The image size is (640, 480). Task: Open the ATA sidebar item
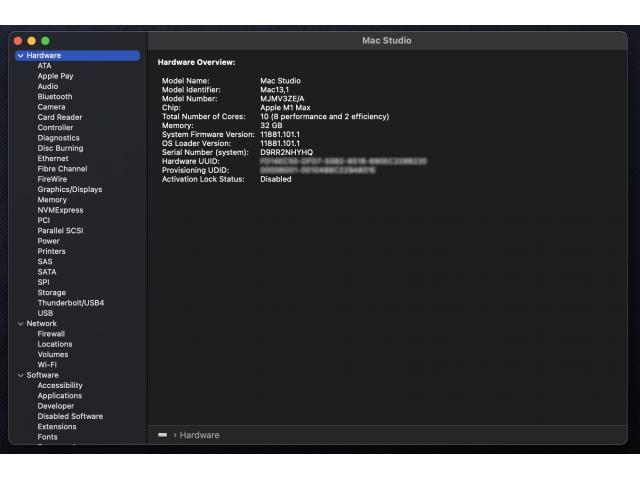click(x=44, y=66)
